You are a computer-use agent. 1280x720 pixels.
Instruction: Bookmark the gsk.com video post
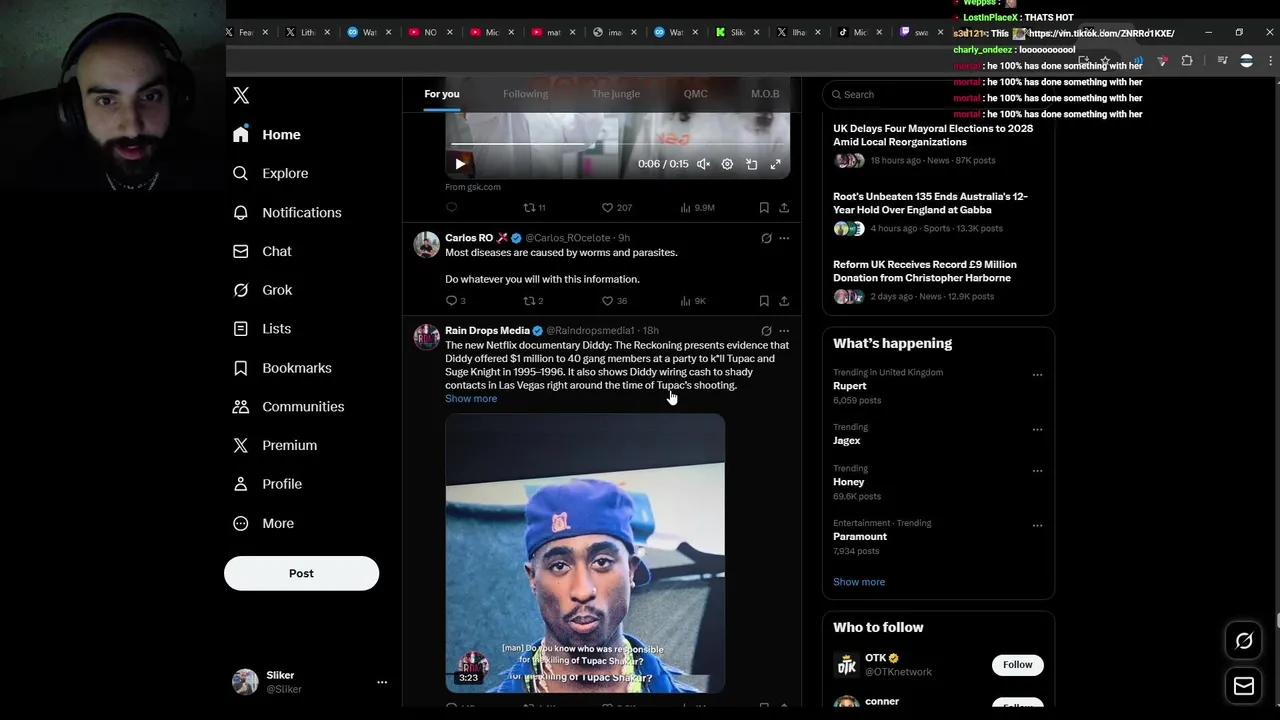(x=764, y=208)
